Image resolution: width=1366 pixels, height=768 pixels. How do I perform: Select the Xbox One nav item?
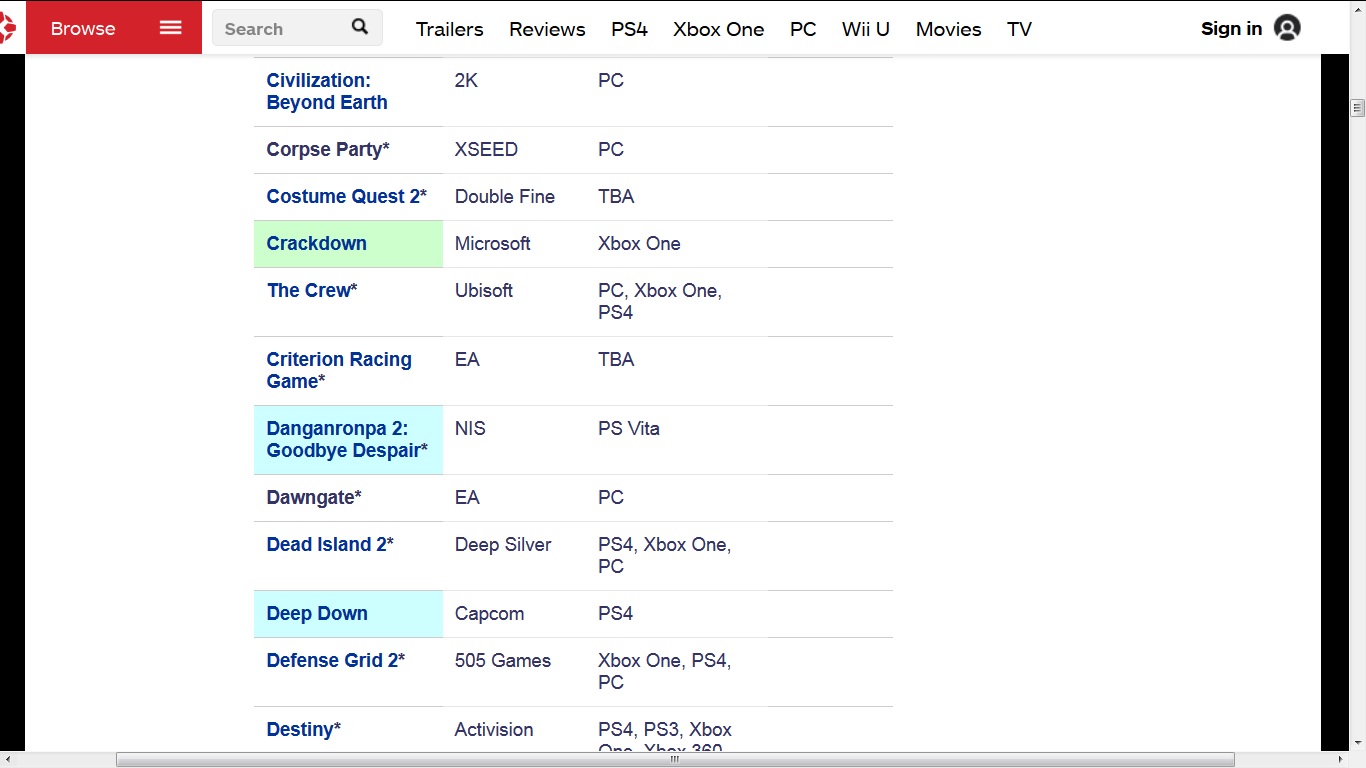click(x=718, y=29)
